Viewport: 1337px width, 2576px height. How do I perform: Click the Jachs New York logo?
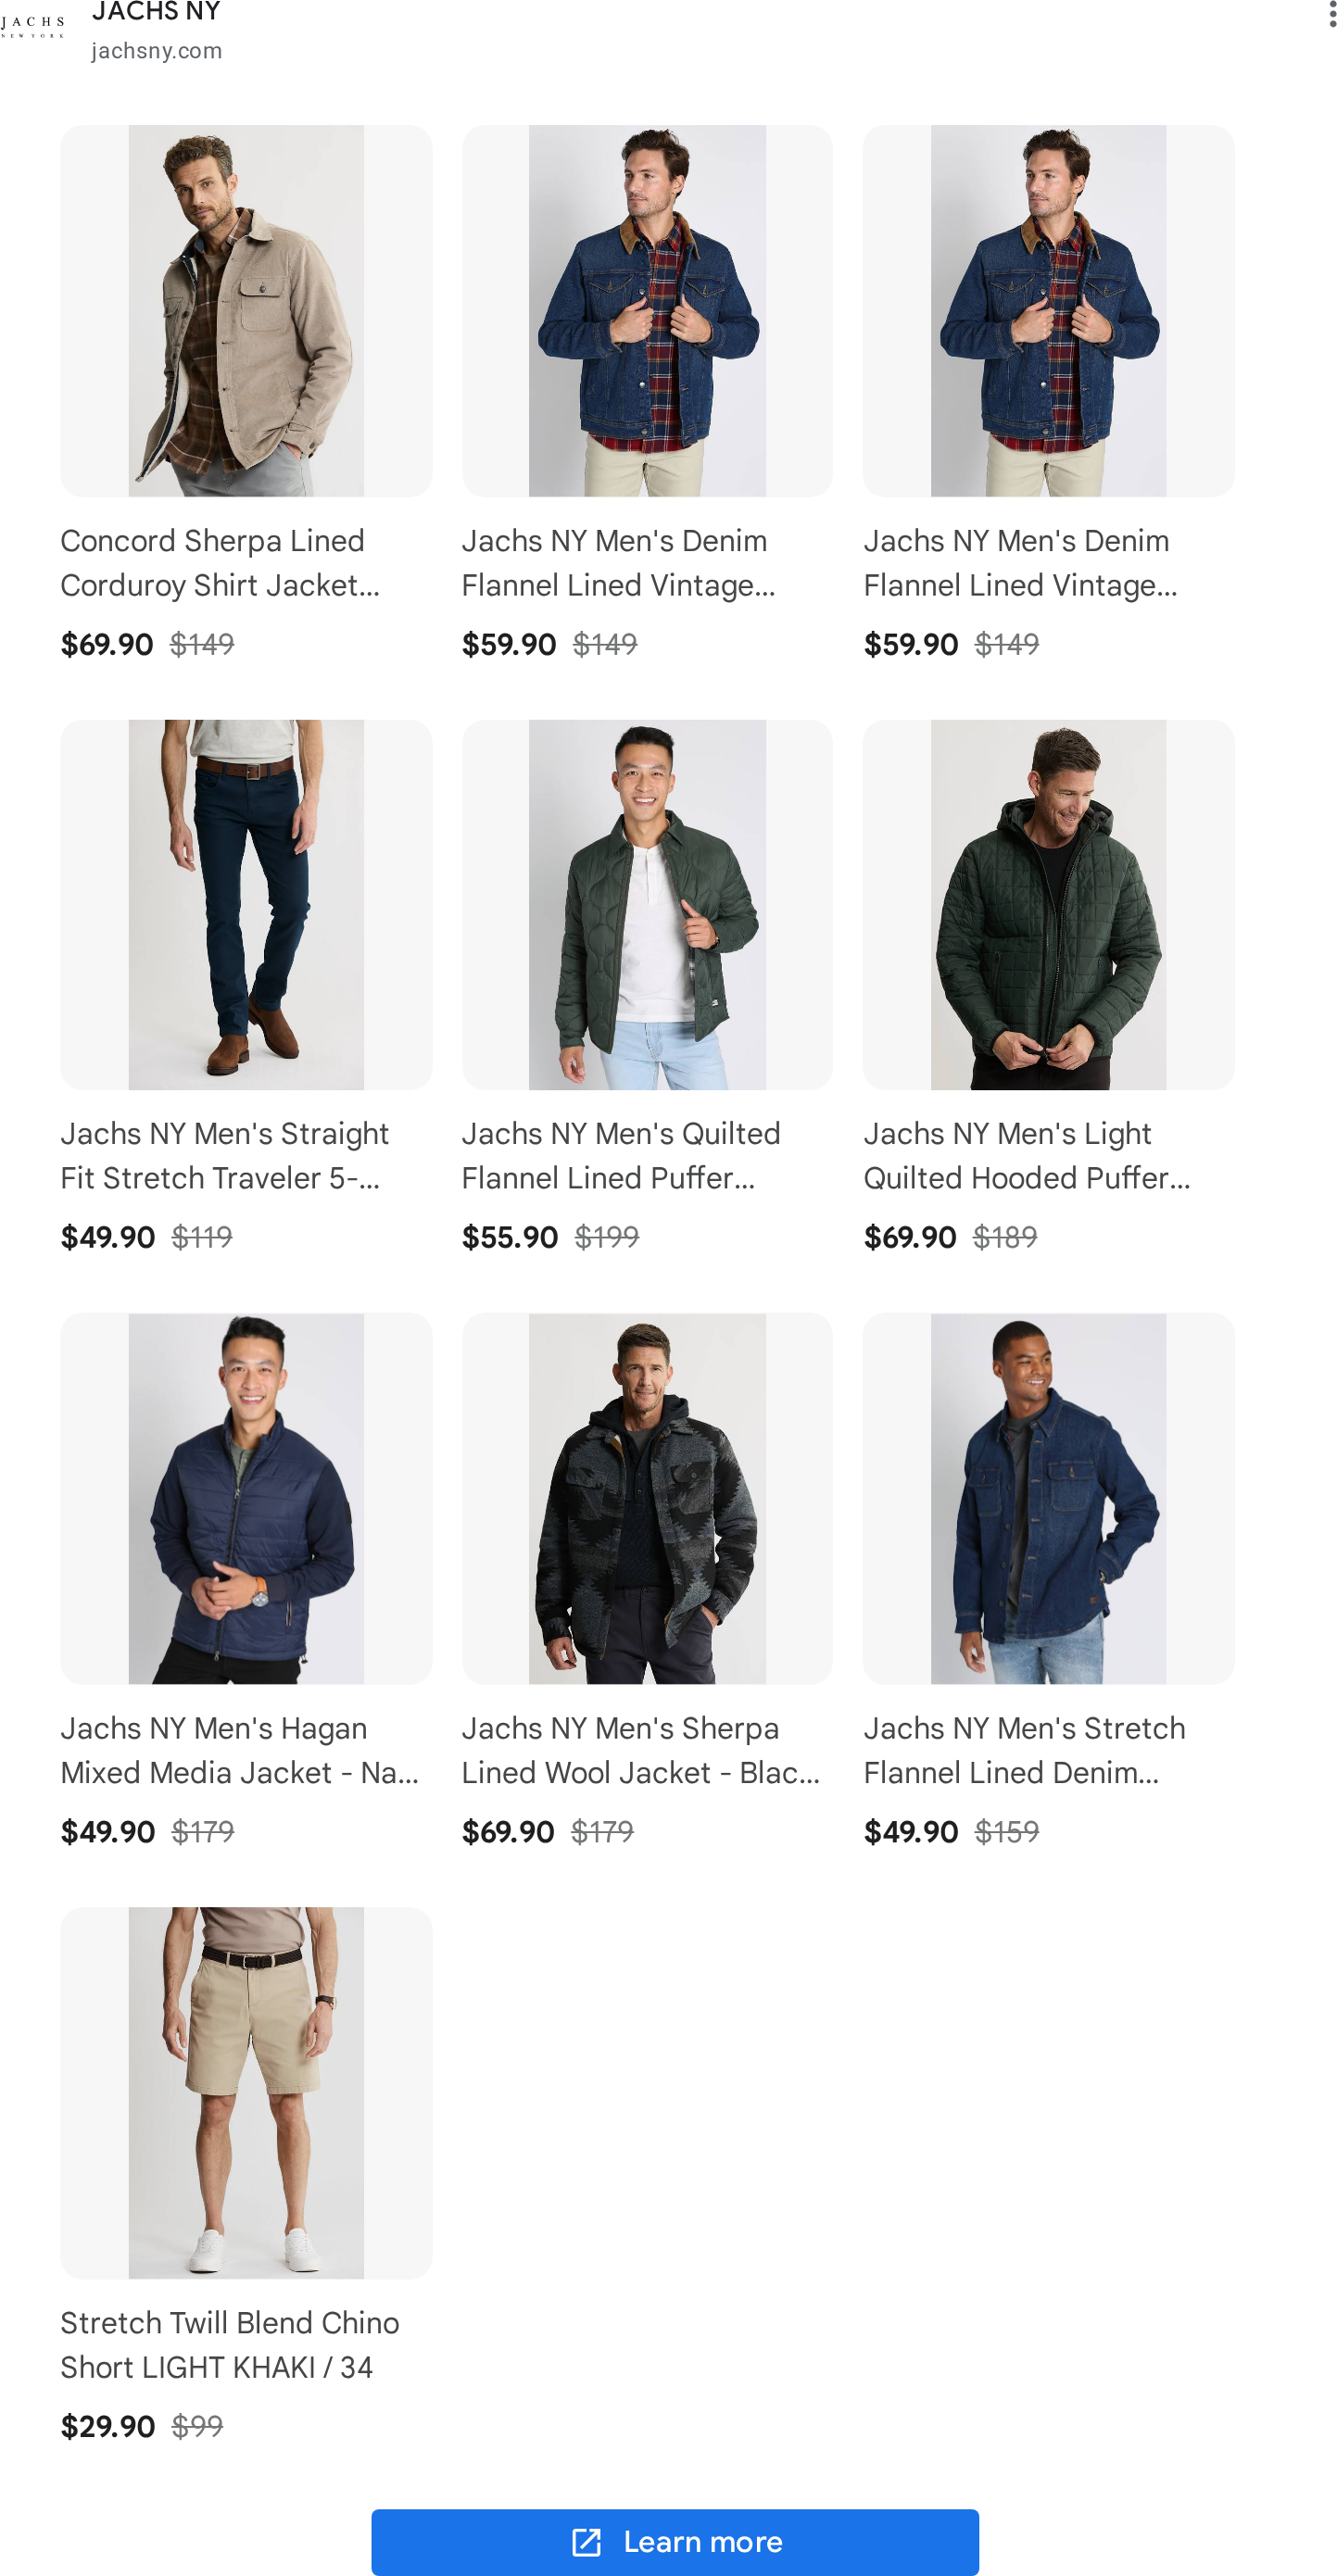coord(33,26)
